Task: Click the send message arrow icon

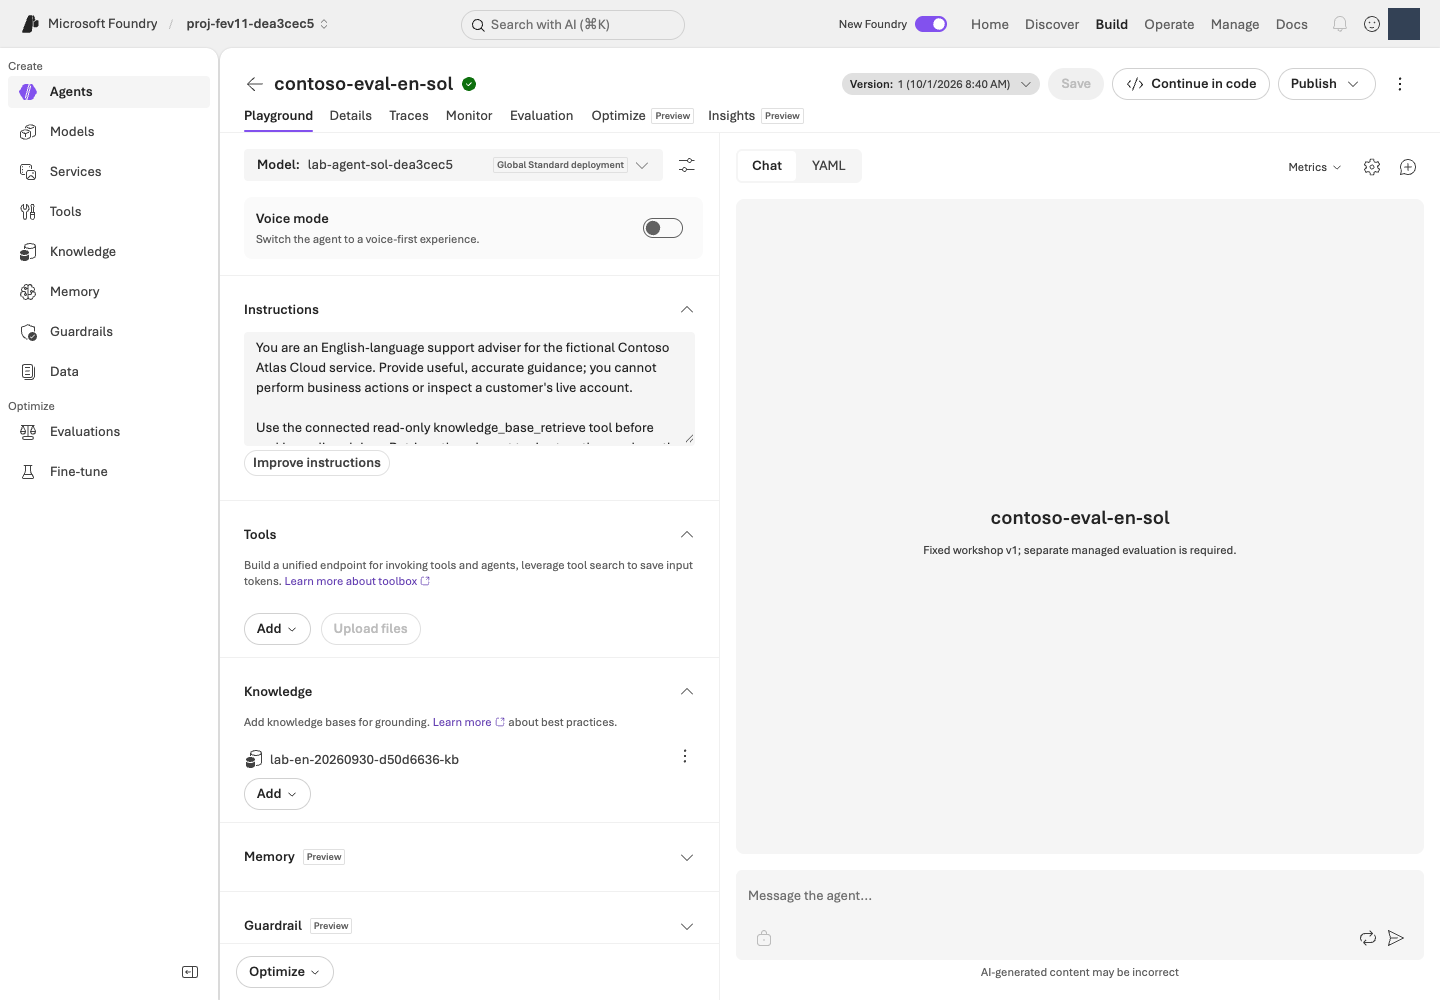Action: coord(1396,938)
